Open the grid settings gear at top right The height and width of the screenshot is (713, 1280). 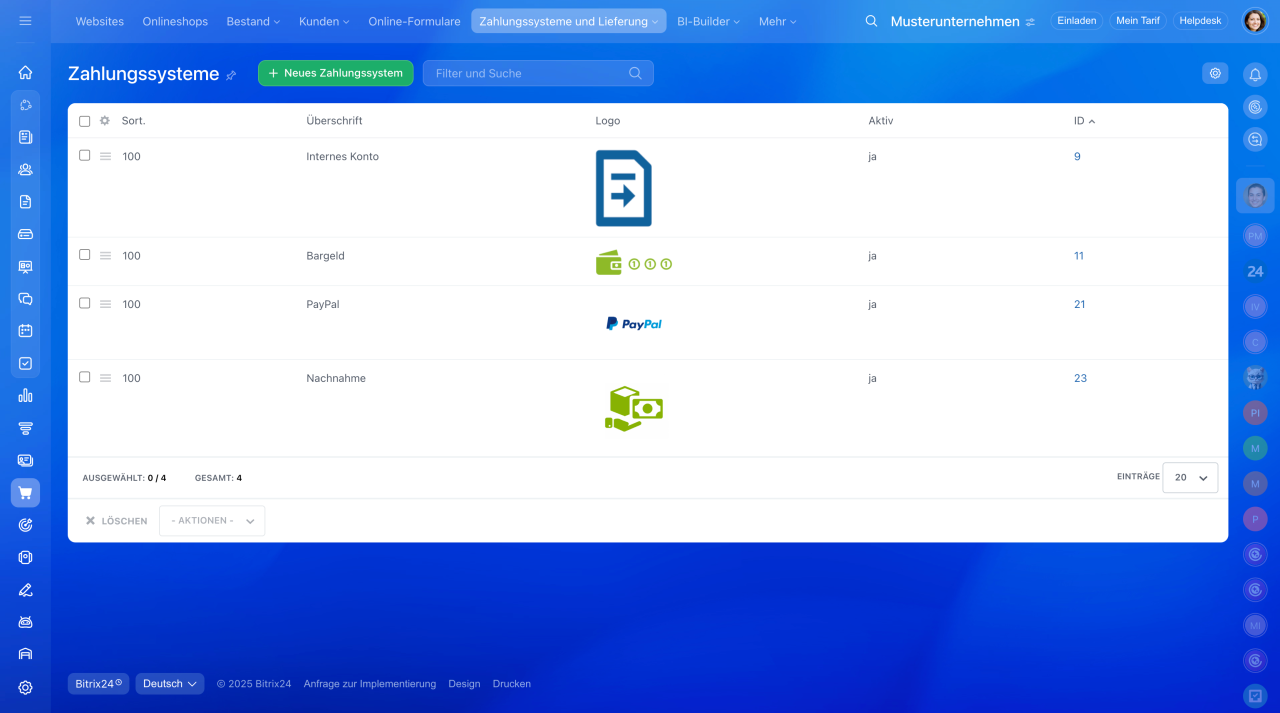coord(1215,73)
